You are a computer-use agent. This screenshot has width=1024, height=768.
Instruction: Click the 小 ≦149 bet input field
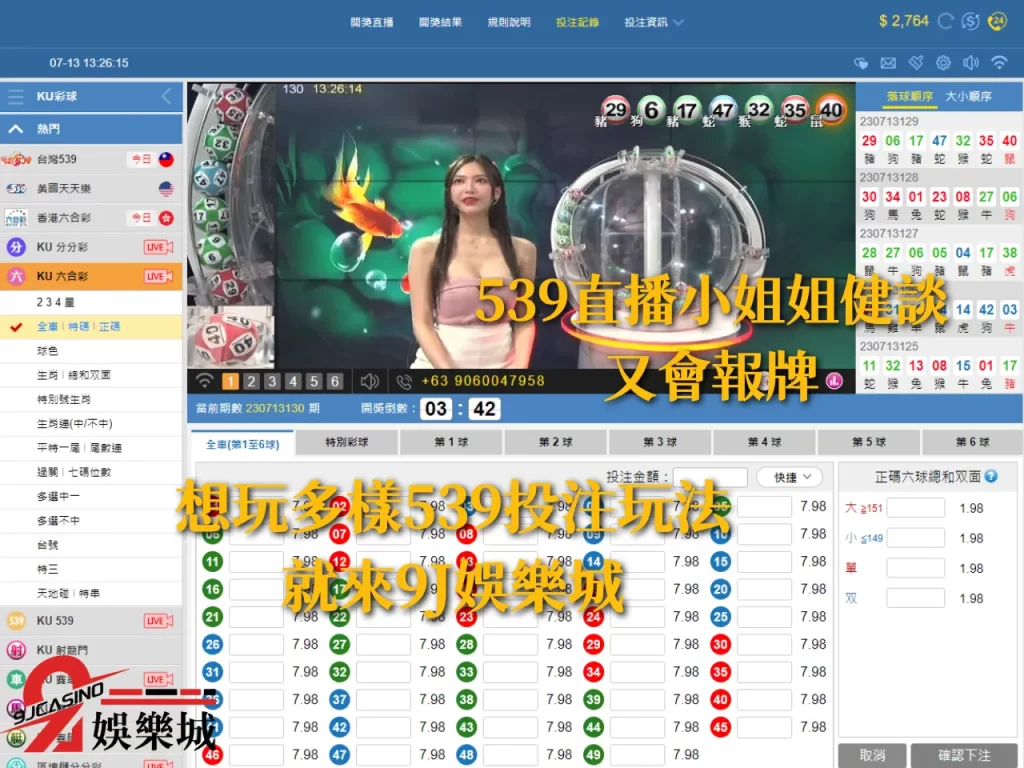915,538
